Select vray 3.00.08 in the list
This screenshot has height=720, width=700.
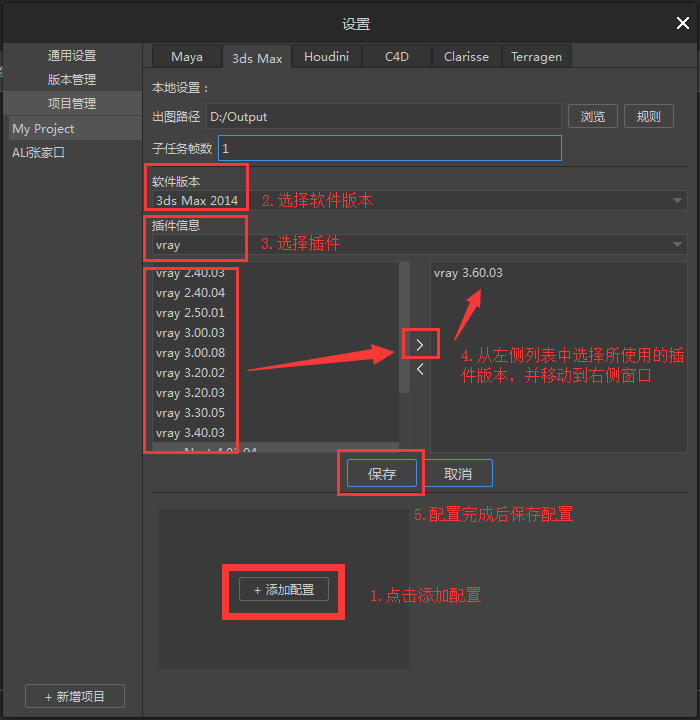coord(276,353)
